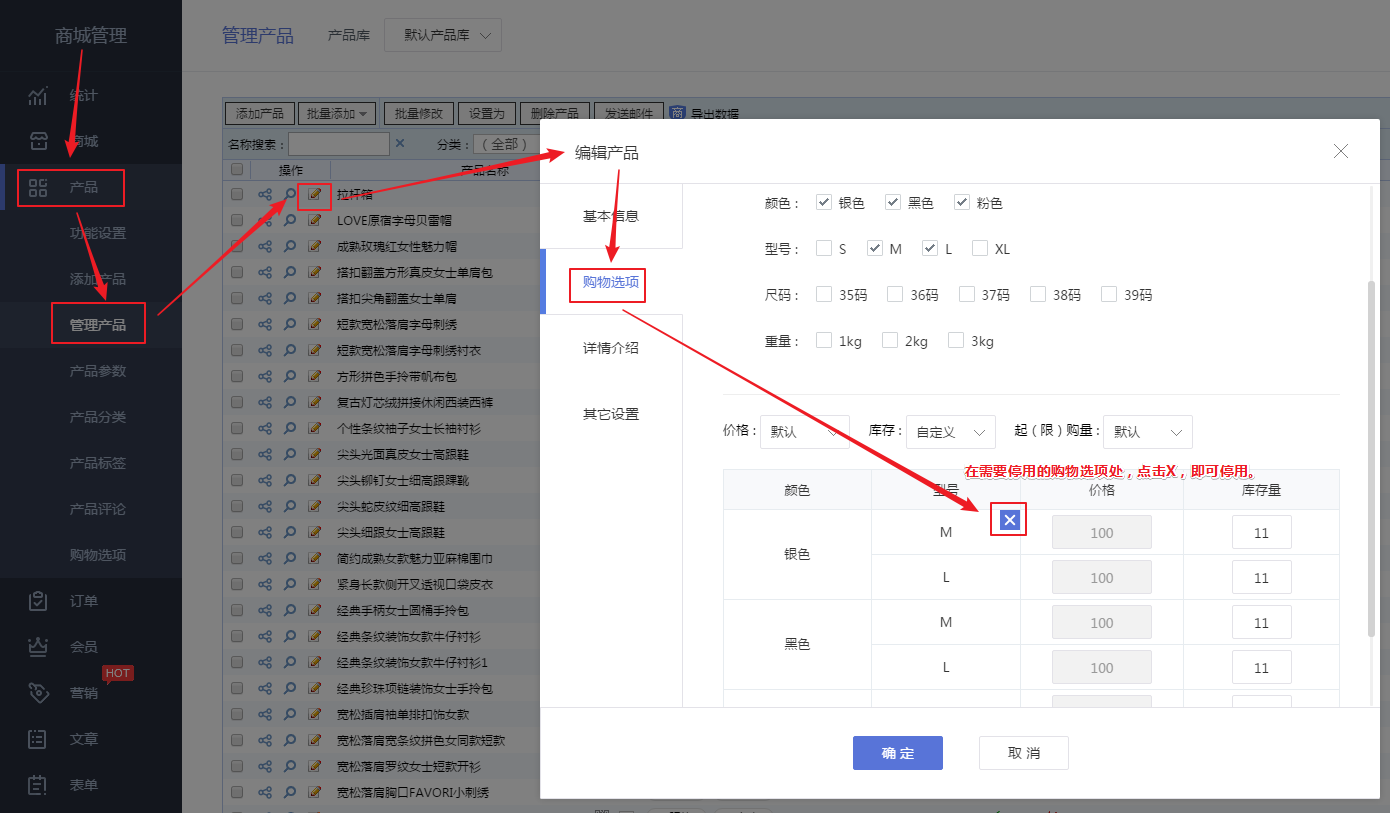Edit 经典珍珠项链装饰女士手拎包 via pencil icon
Image resolution: width=1390 pixels, height=813 pixels.
pyautogui.click(x=315, y=688)
